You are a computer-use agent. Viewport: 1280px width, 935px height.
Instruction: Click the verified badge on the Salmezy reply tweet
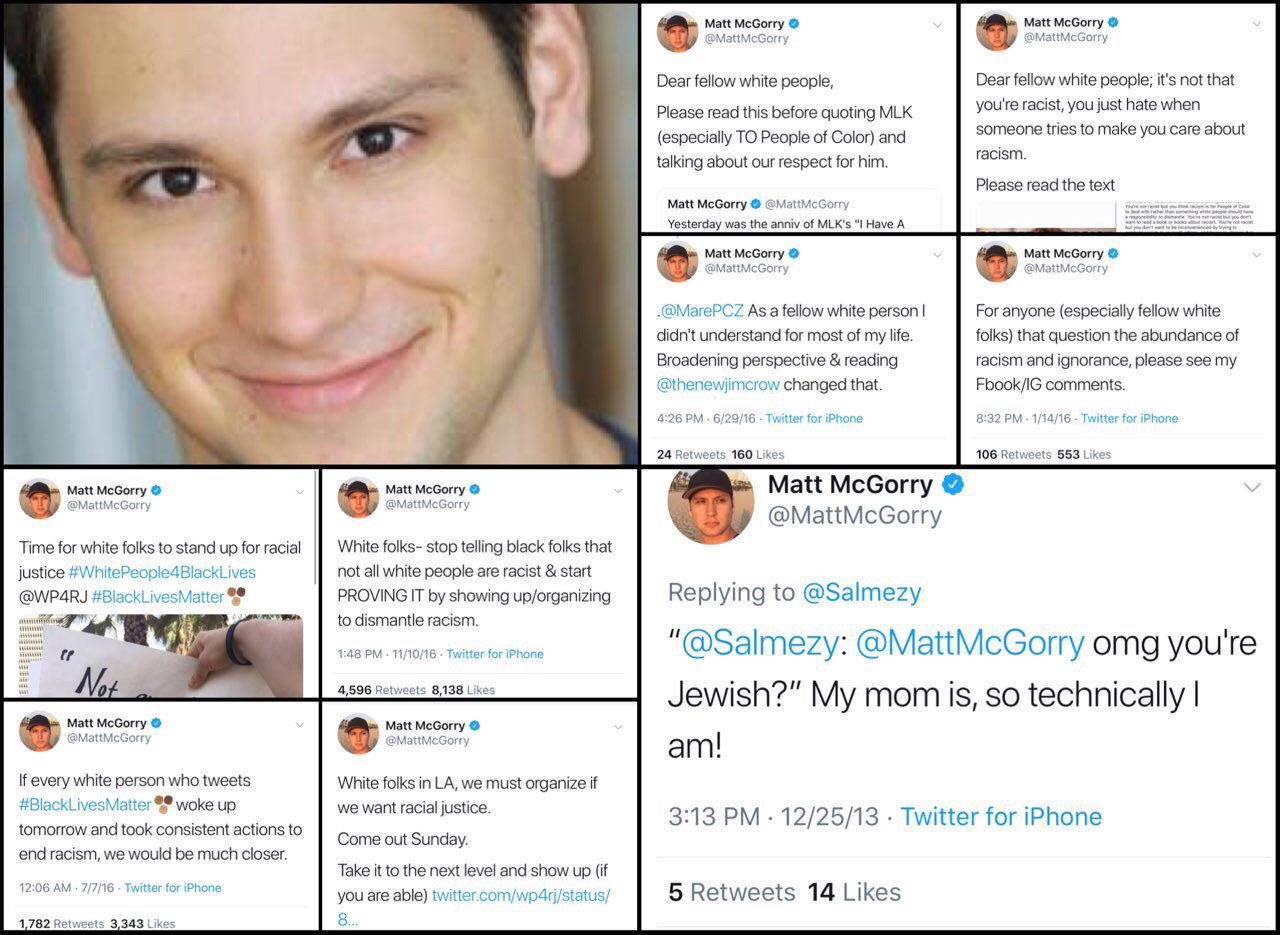click(x=953, y=485)
